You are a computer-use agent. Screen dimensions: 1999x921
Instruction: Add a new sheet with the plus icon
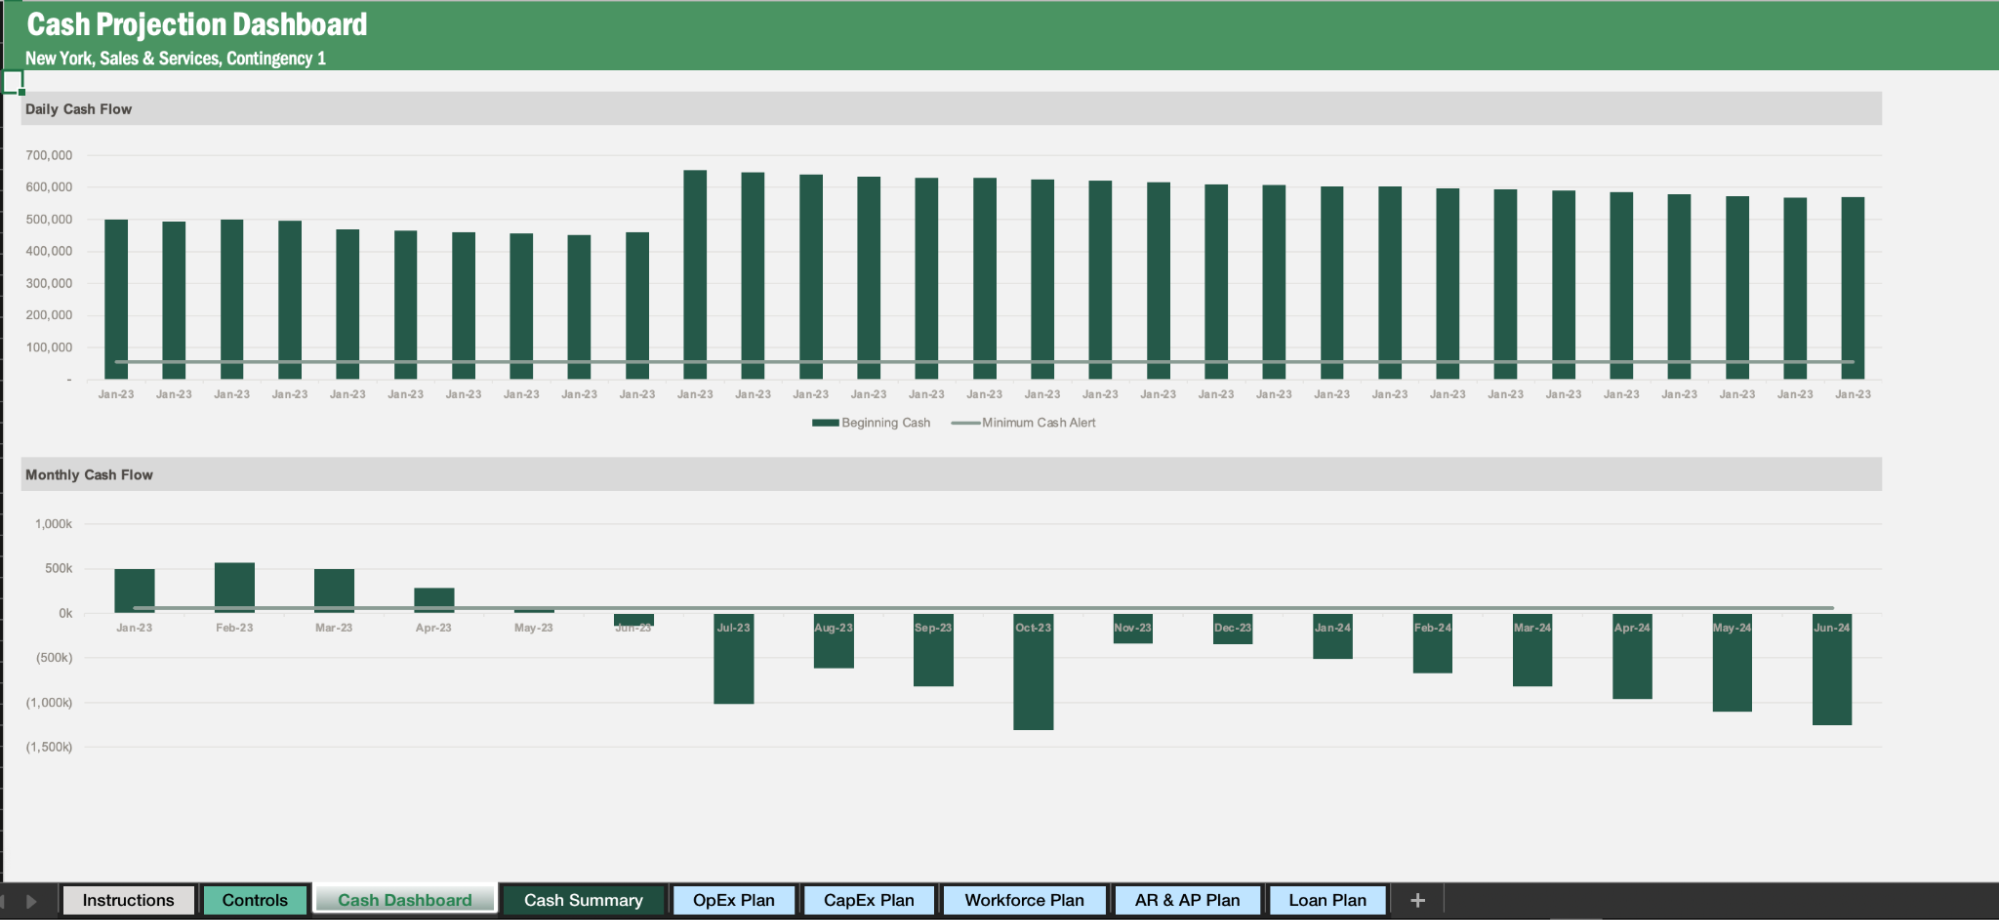[x=1417, y=899]
